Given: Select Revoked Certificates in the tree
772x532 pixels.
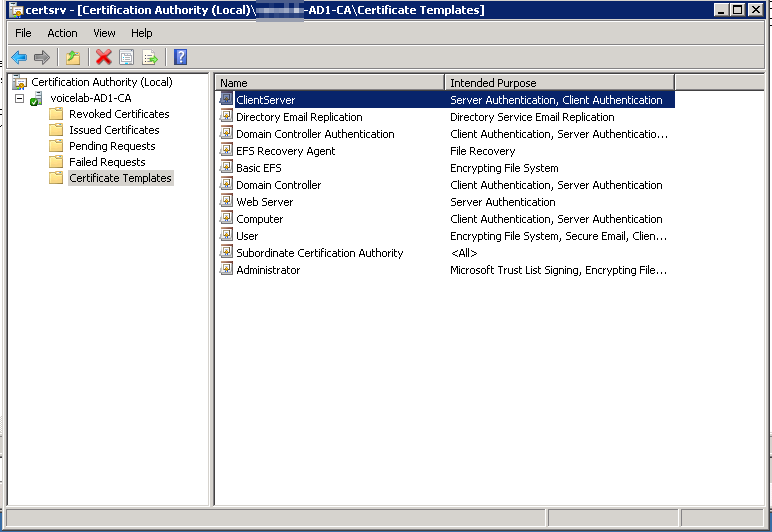Looking at the screenshot, I should [119, 114].
